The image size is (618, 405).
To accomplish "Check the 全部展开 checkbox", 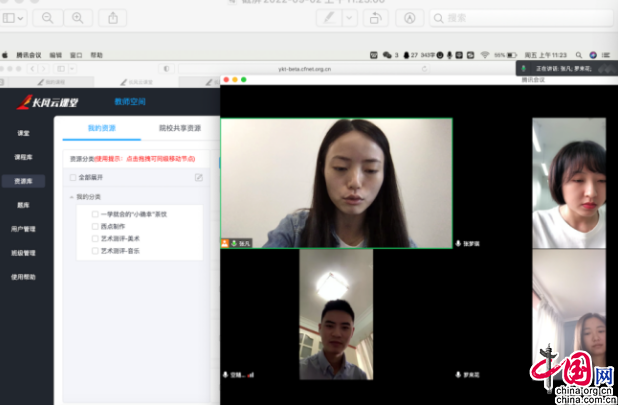I will 73,177.
